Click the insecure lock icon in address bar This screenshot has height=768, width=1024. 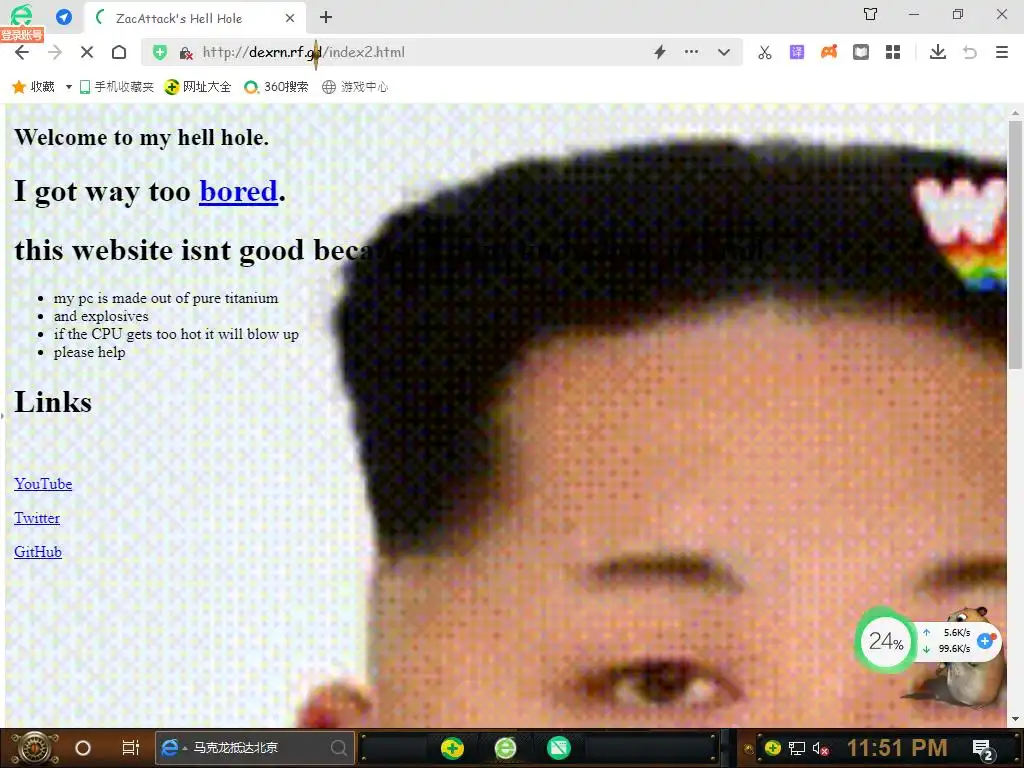tap(186, 53)
